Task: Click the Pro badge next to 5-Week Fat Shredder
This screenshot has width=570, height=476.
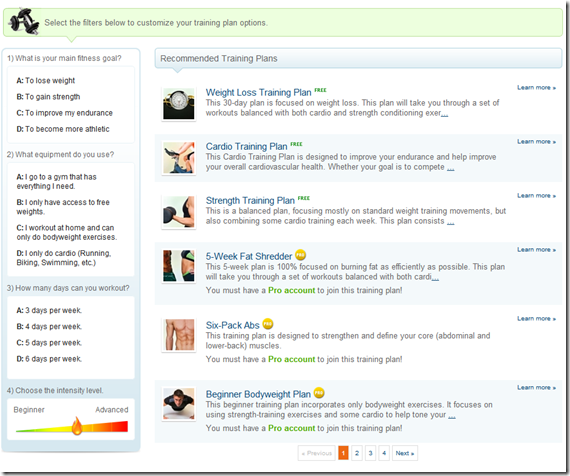Action: (x=300, y=255)
